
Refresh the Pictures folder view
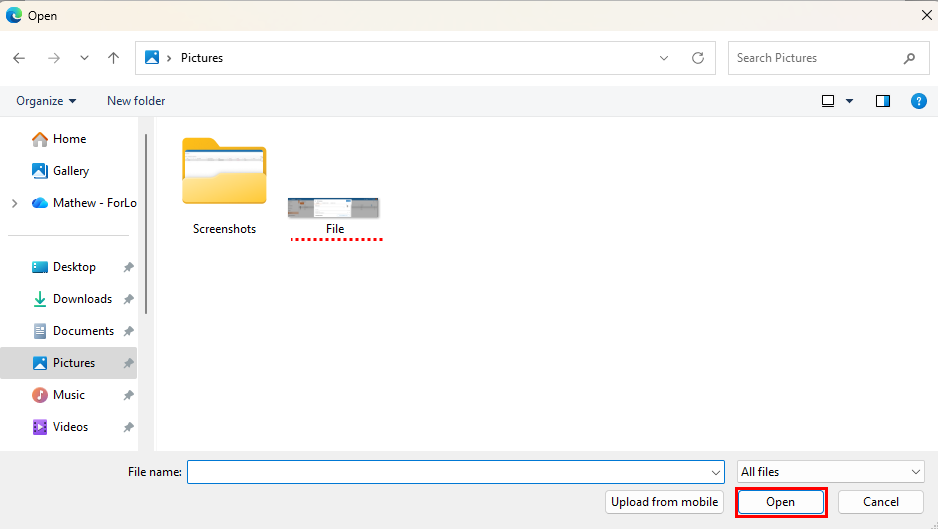[x=698, y=58]
